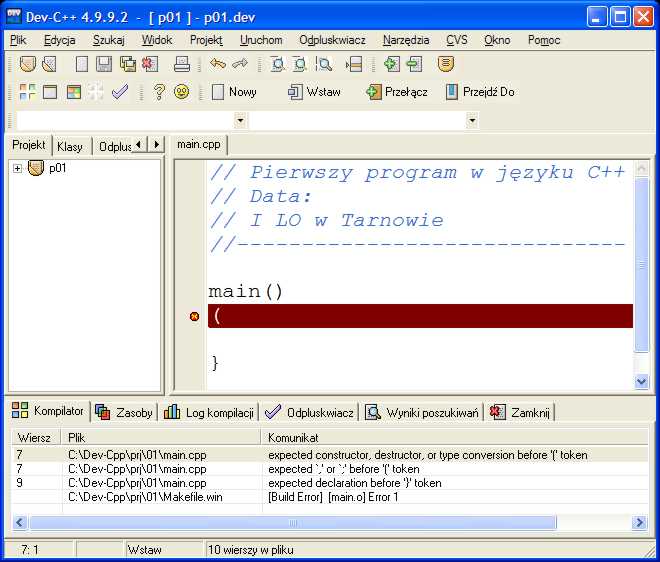Click the Undo arrow icon

click(217, 65)
